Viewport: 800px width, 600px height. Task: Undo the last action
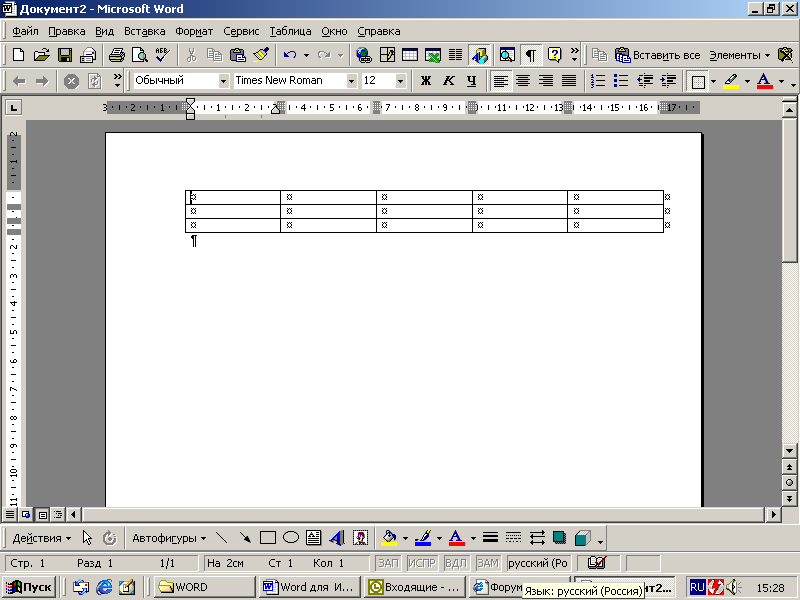pyautogui.click(x=290, y=55)
